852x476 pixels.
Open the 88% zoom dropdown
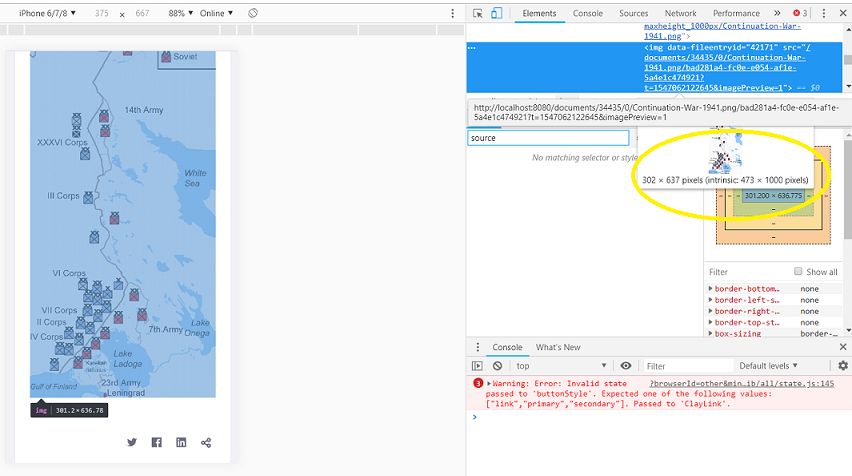(x=180, y=13)
